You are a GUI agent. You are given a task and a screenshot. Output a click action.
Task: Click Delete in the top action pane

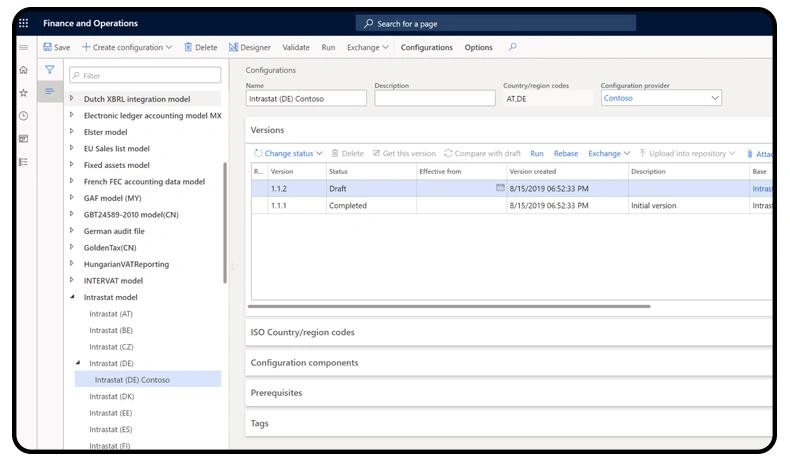[201, 47]
